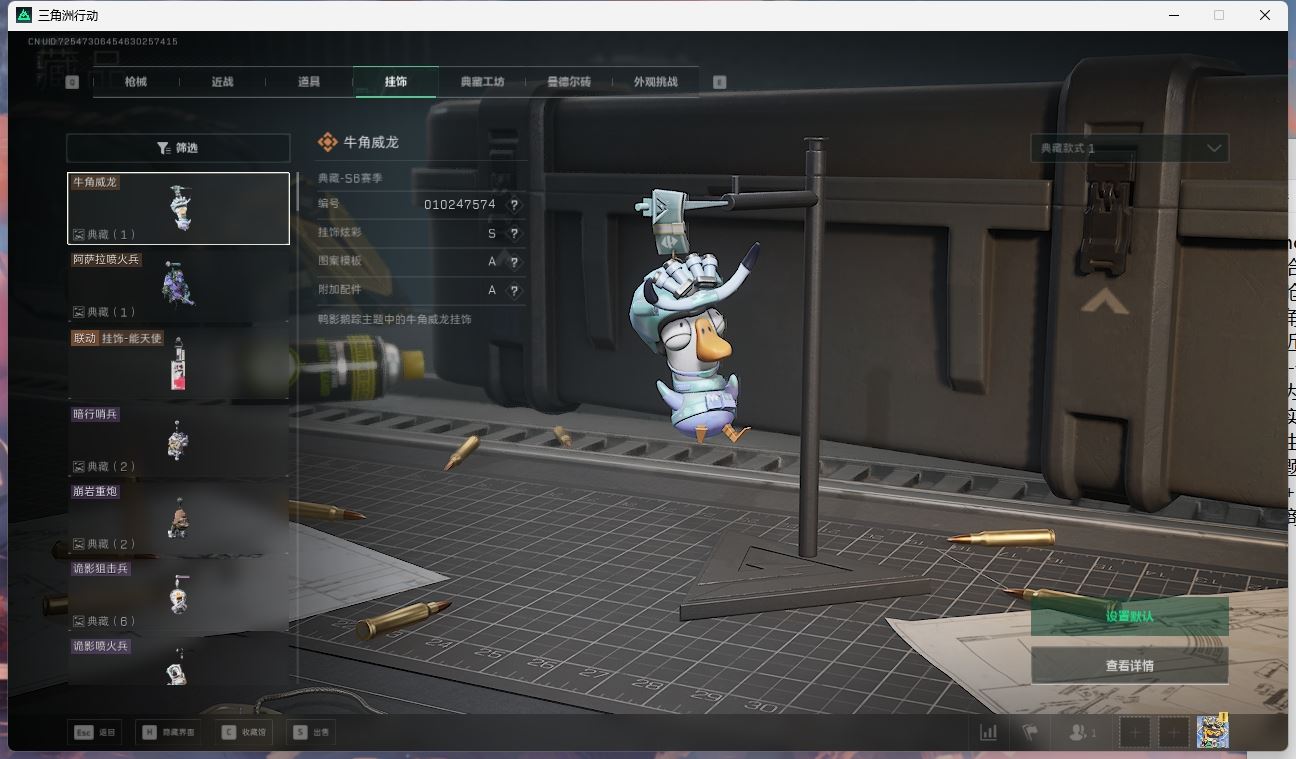Click the 查看详情 button
This screenshot has width=1296, height=759.
(1129, 665)
